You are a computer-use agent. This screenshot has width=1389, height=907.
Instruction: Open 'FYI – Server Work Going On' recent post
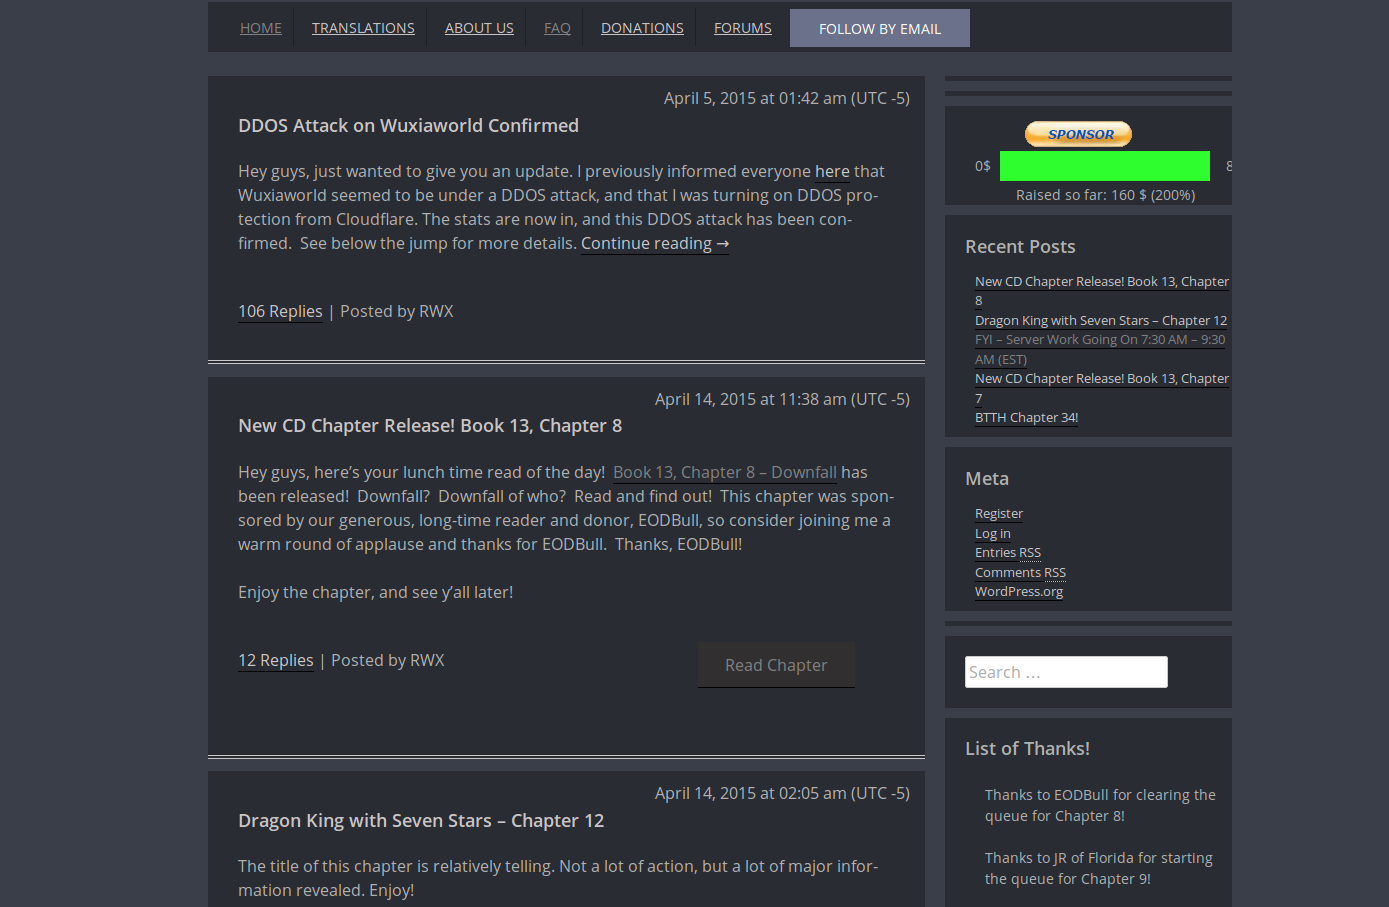[x=1100, y=349]
